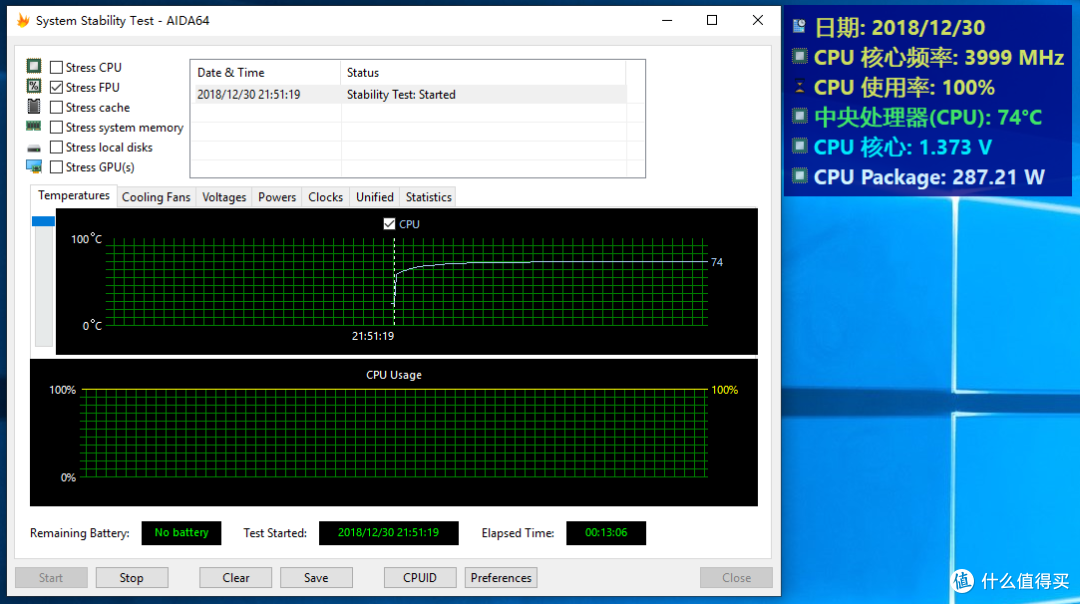Click the 21:51:19 time marker under graph

(373, 336)
